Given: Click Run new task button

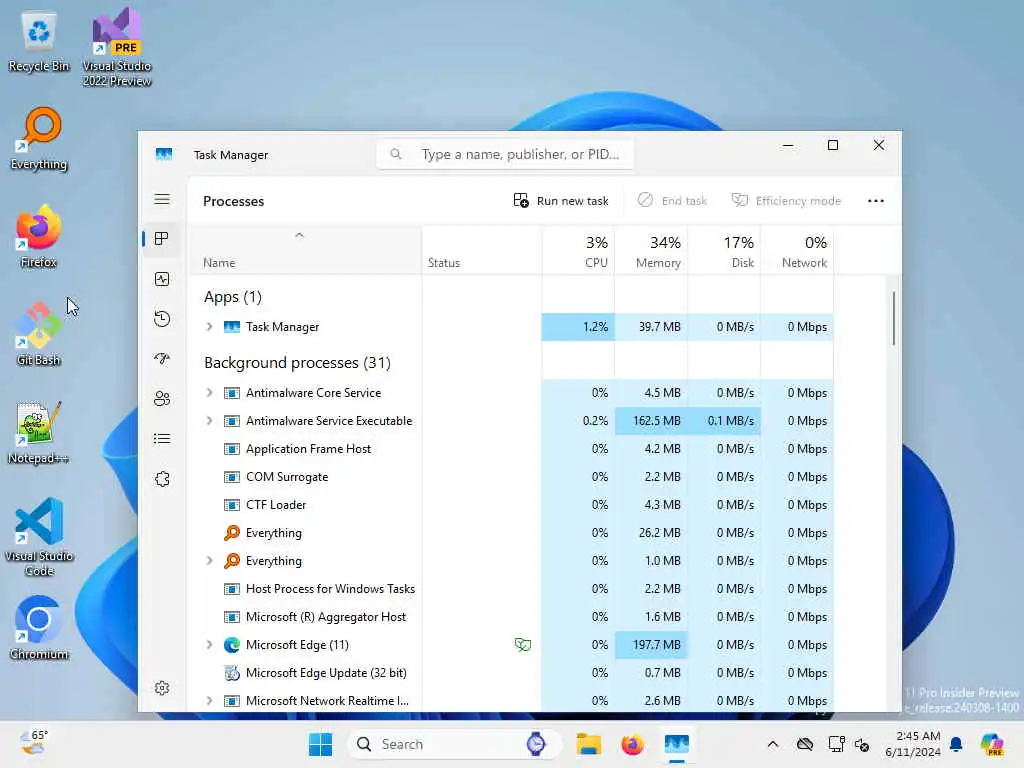Looking at the screenshot, I should pos(561,201).
